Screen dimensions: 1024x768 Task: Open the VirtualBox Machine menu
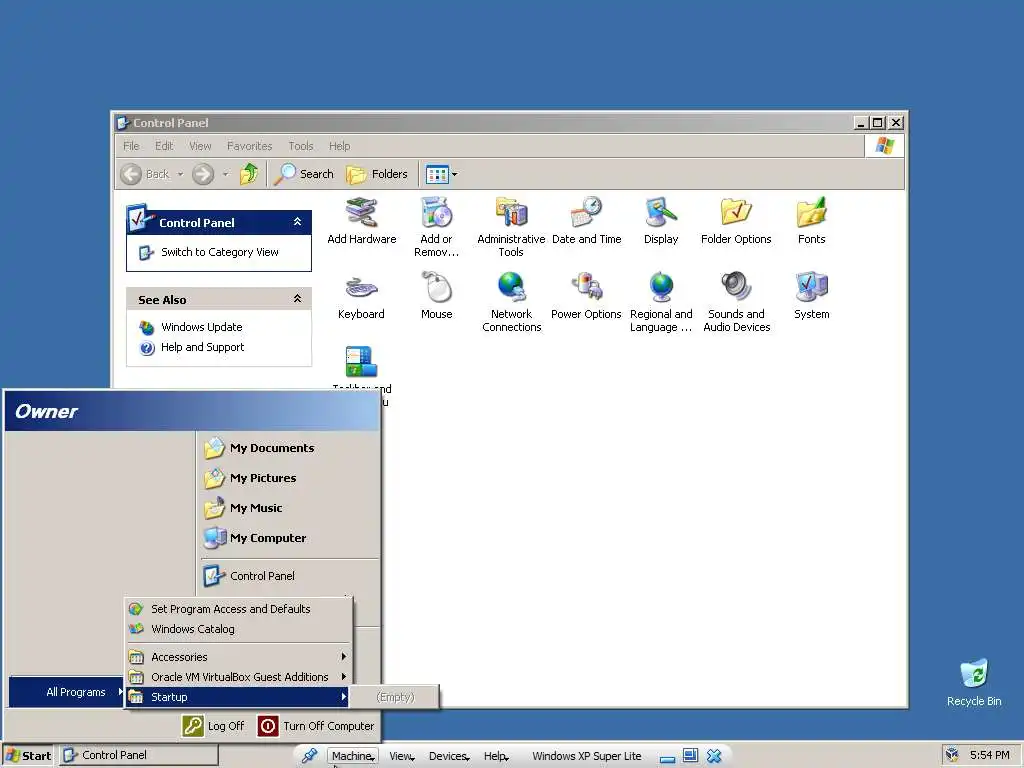(x=353, y=756)
